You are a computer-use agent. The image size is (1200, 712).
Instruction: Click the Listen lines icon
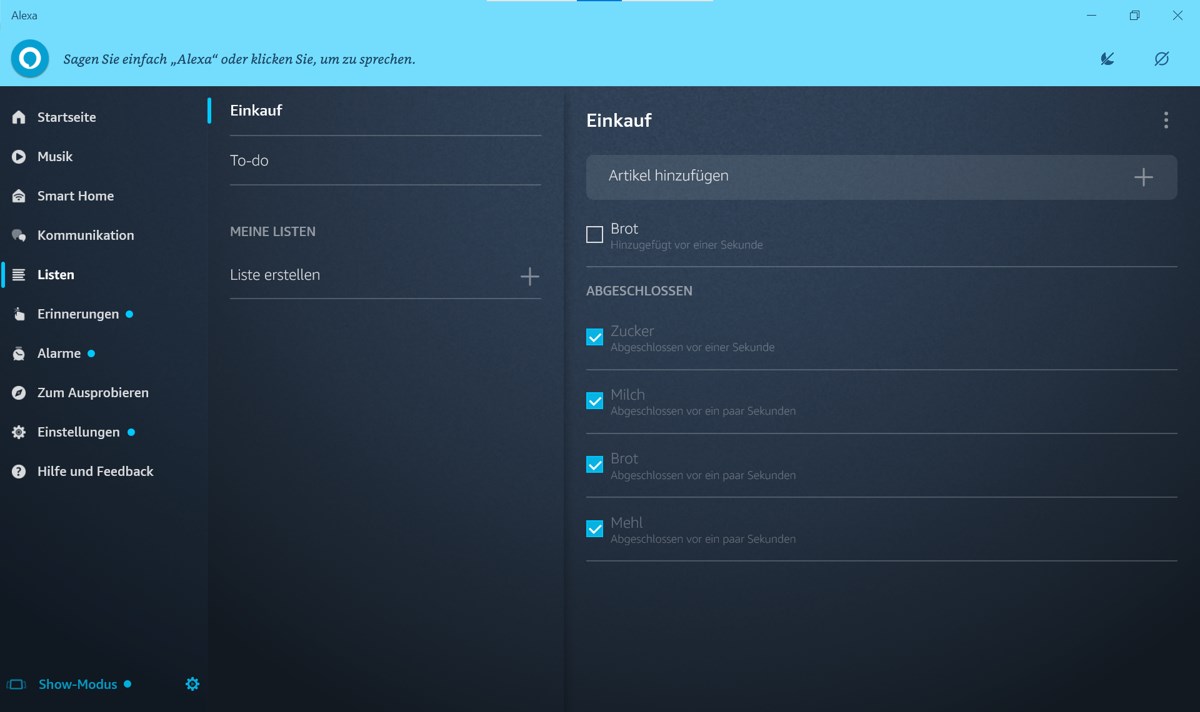(x=18, y=274)
